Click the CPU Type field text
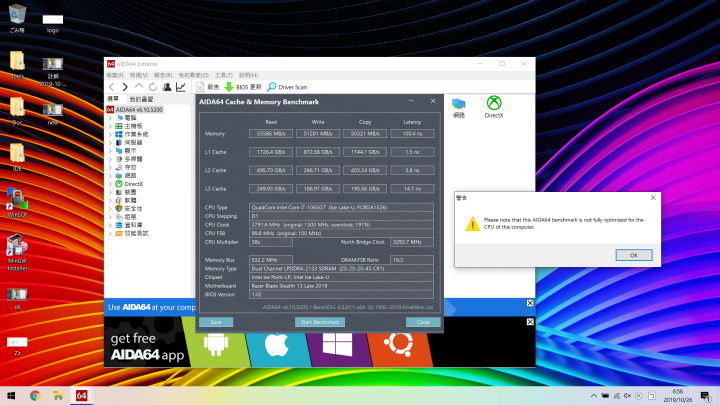 pyautogui.click(x=341, y=208)
